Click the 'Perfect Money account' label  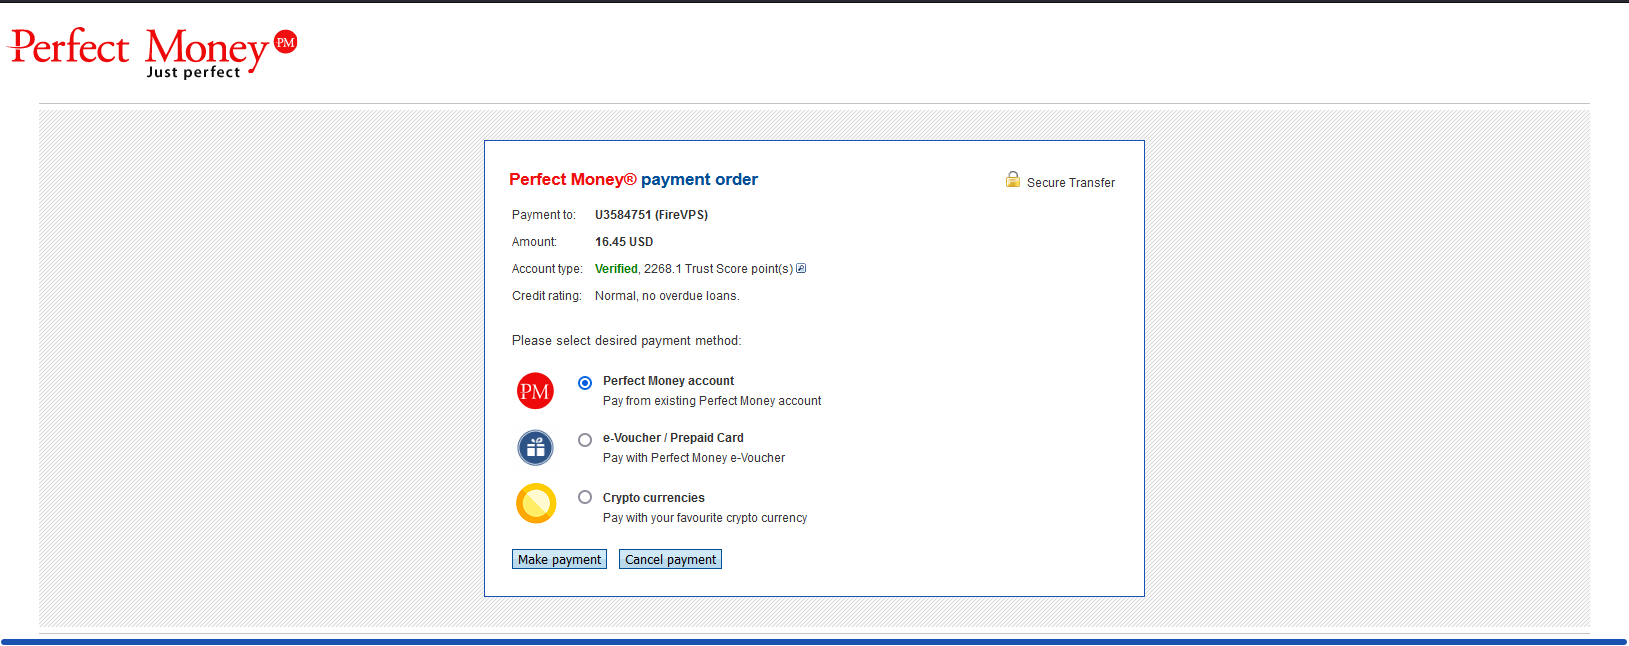(668, 381)
